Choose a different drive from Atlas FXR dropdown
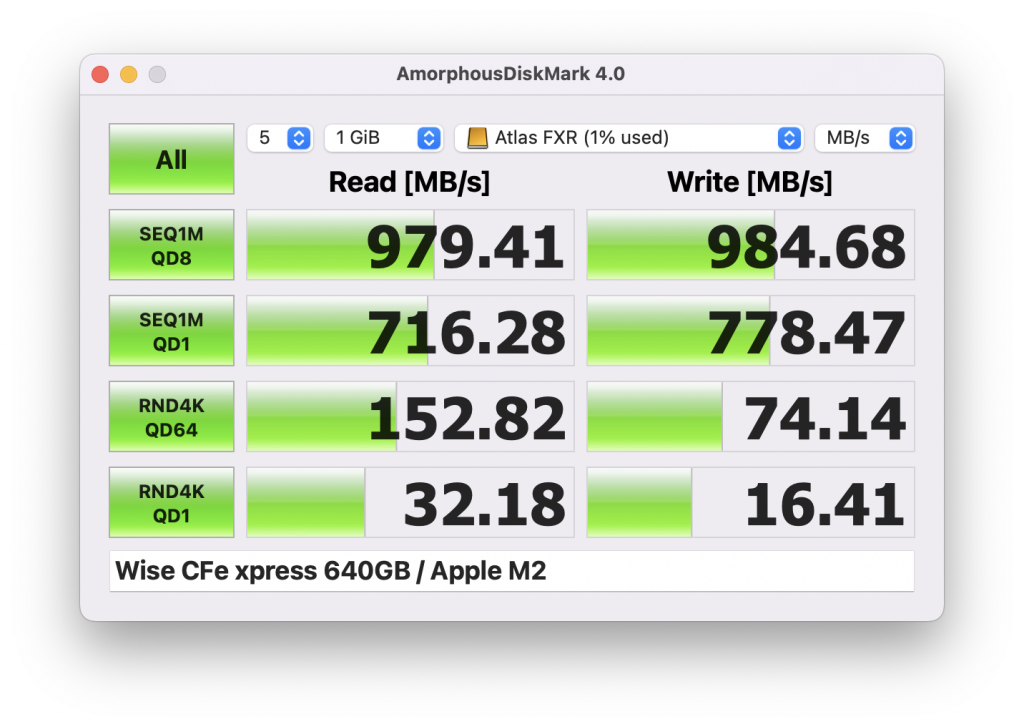Image resolution: width=1024 pixels, height=727 pixels. [629, 138]
